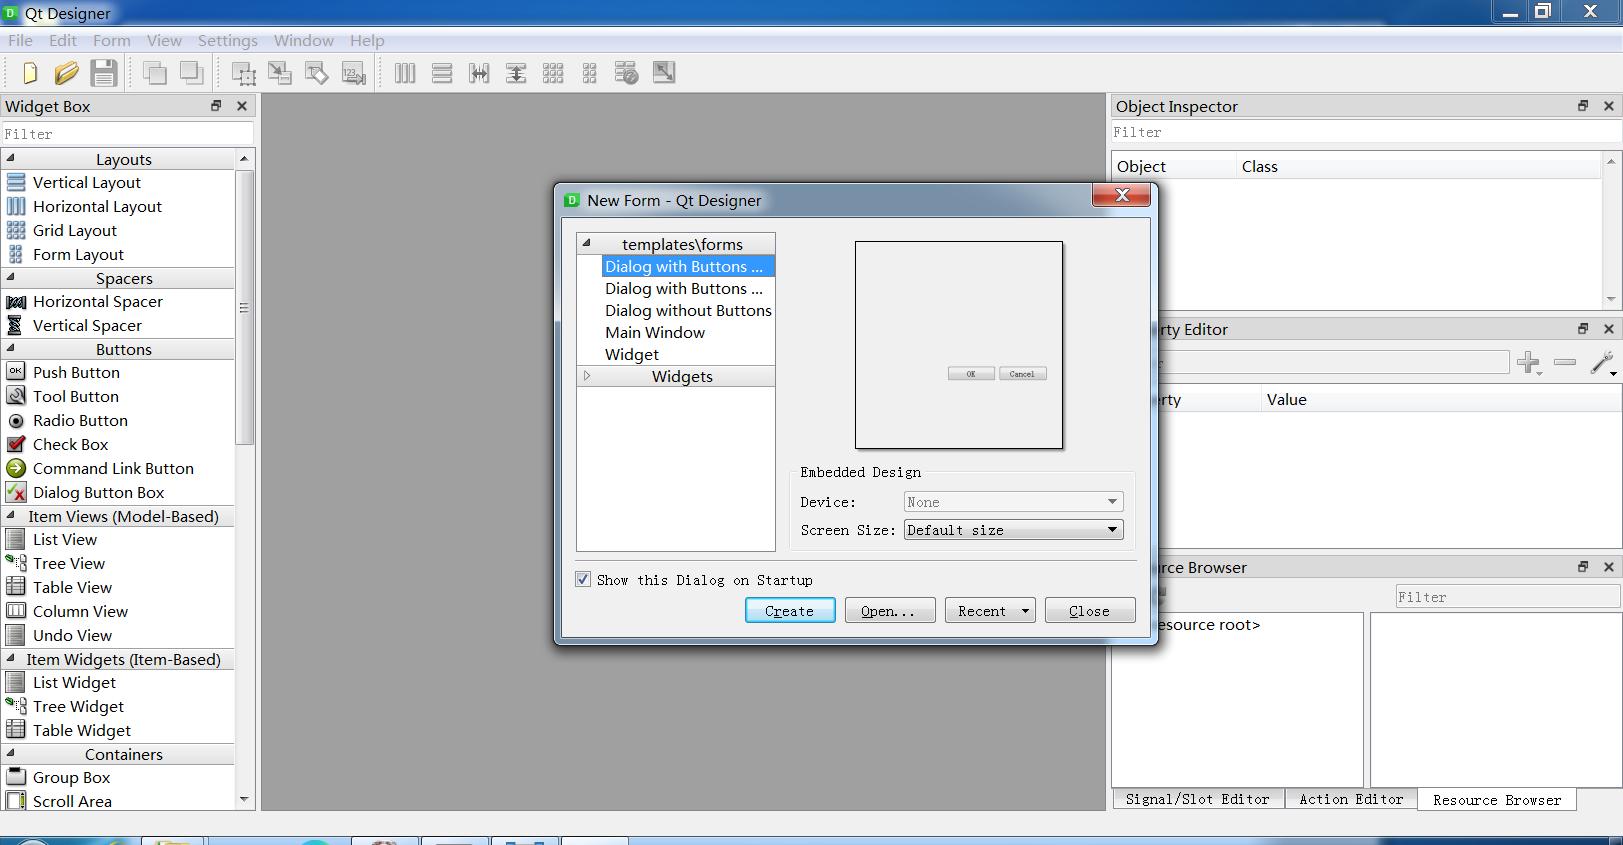The width and height of the screenshot is (1623, 845).
Task: Click the Send to Back toolbar icon
Action: tap(154, 73)
